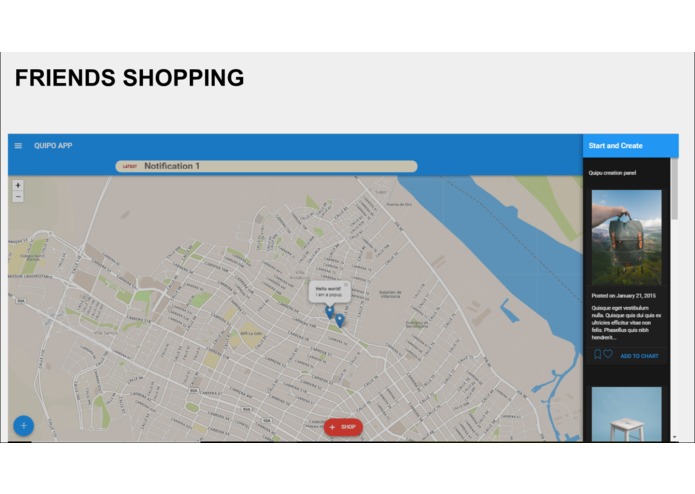Click the FRIENDS SHOPPING heading
The image size is (695, 494).
pyautogui.click(x=129, y=78)
